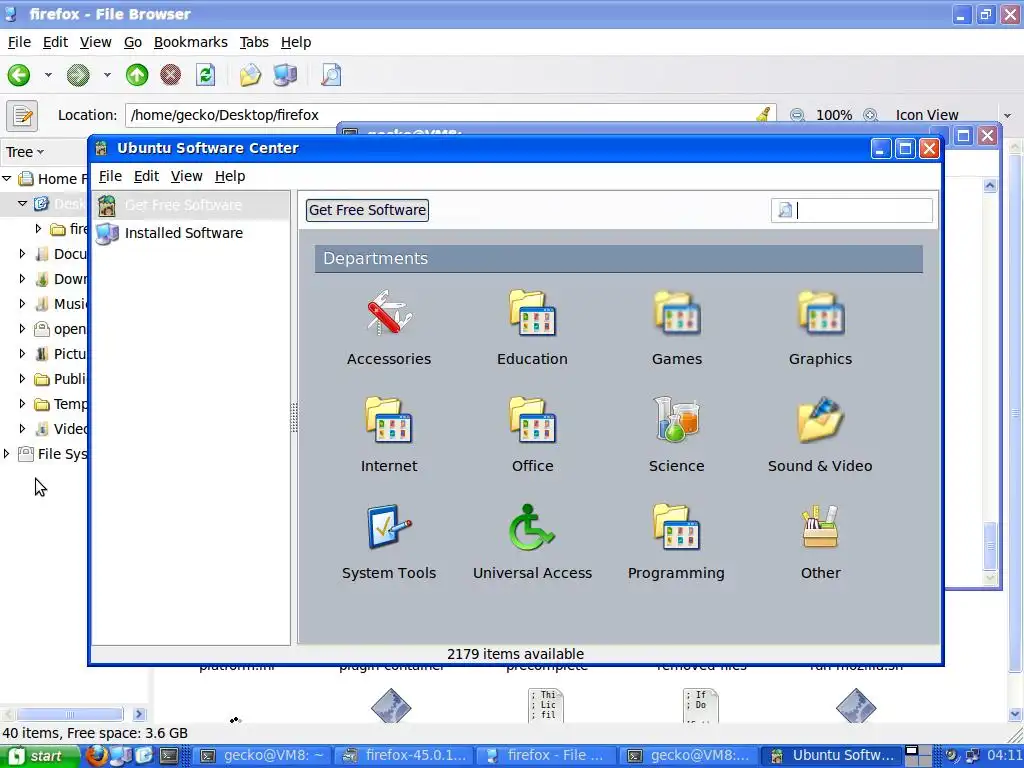Zoom out in File Browser
This screenshot has width=1024, height=768.
pyautogui.click(x=797, y=116)
